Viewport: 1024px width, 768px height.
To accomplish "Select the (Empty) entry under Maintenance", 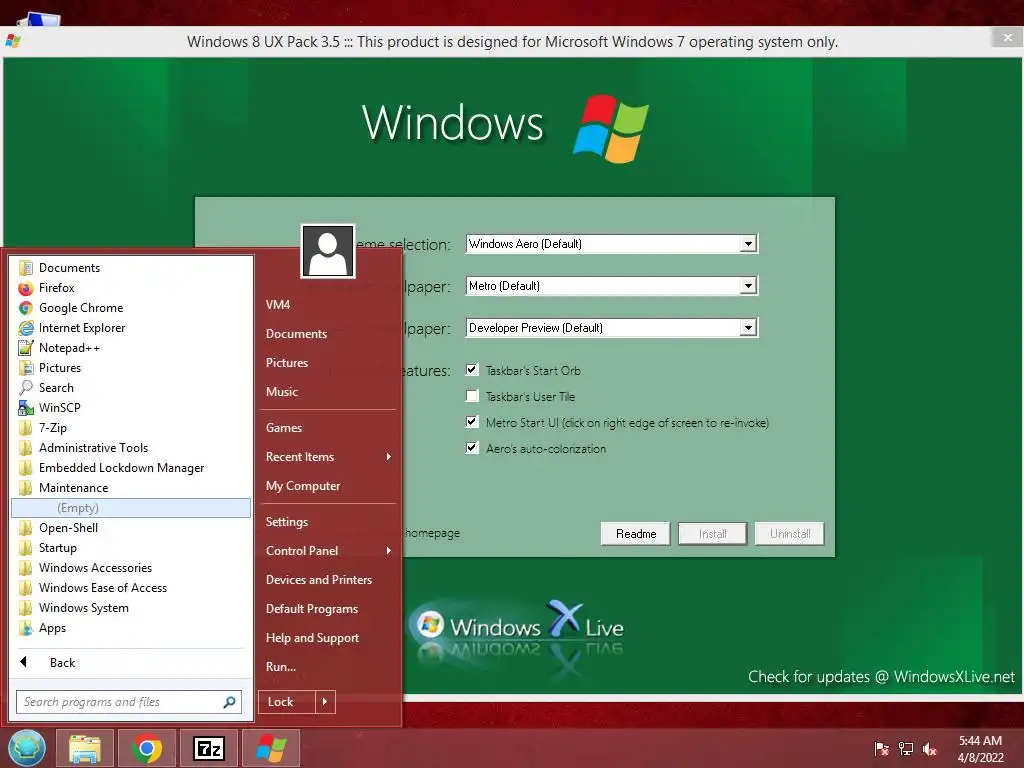I will pyautogui.click(x=131, y=508).
